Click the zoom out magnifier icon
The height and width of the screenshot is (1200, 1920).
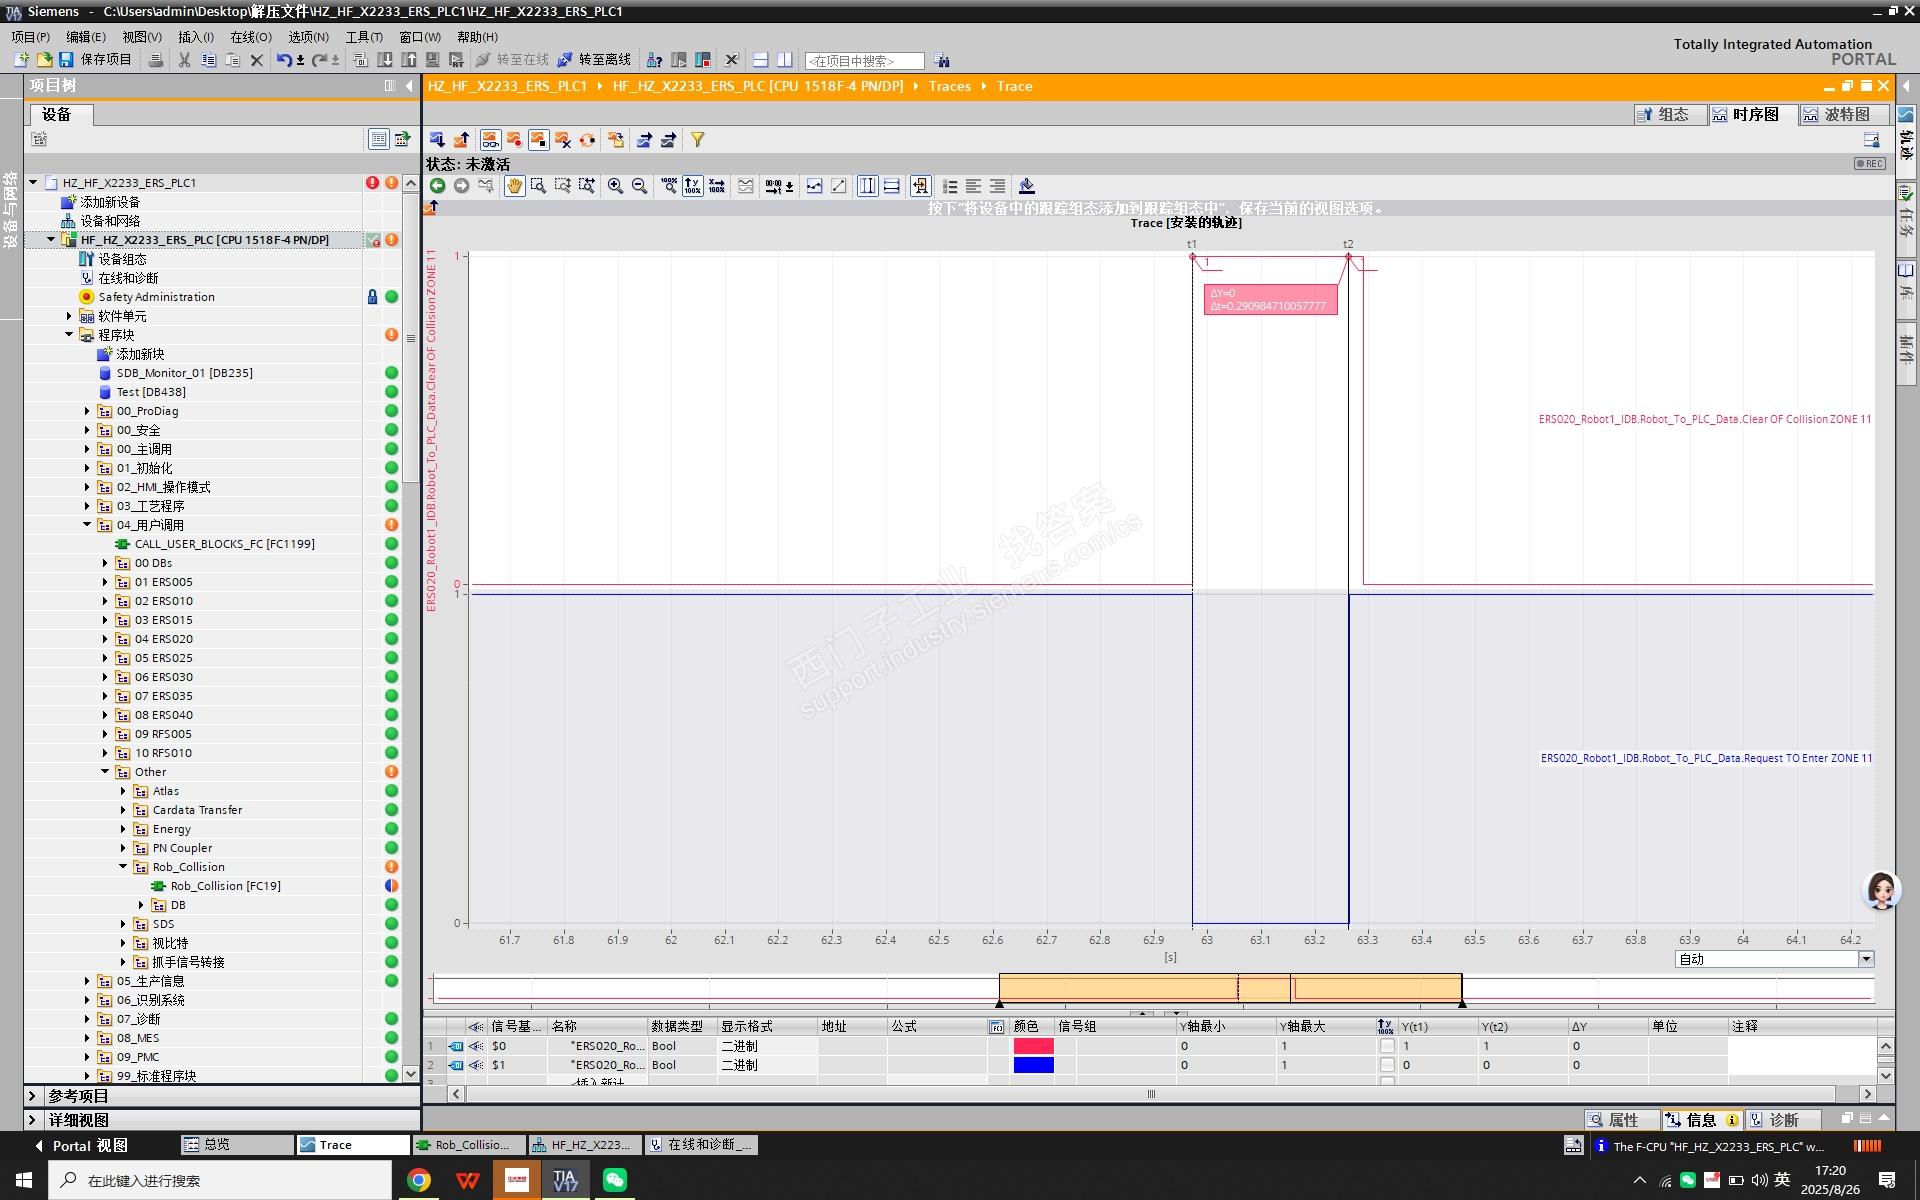[640, 186]
